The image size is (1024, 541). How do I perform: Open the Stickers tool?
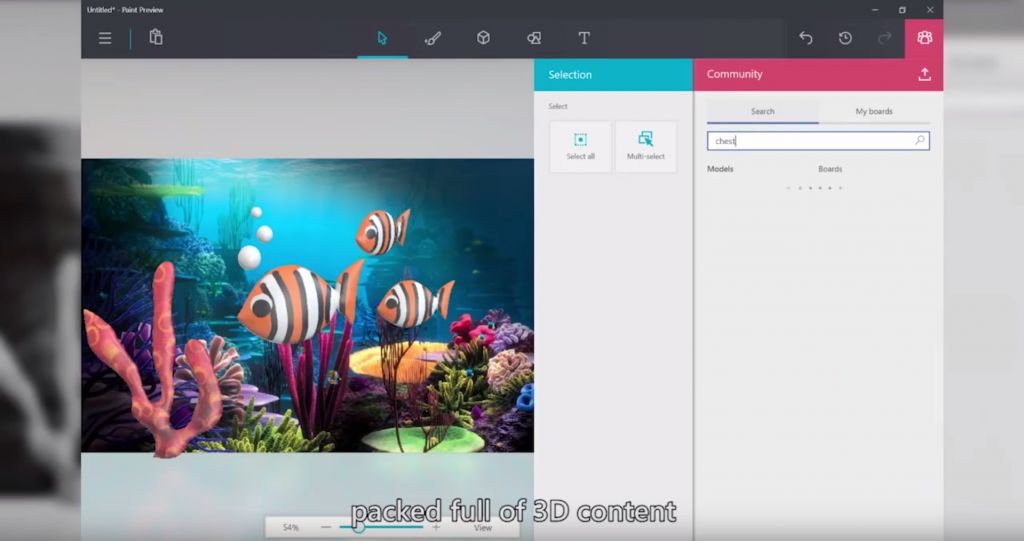pyautogui.click(x=534, y=38)
